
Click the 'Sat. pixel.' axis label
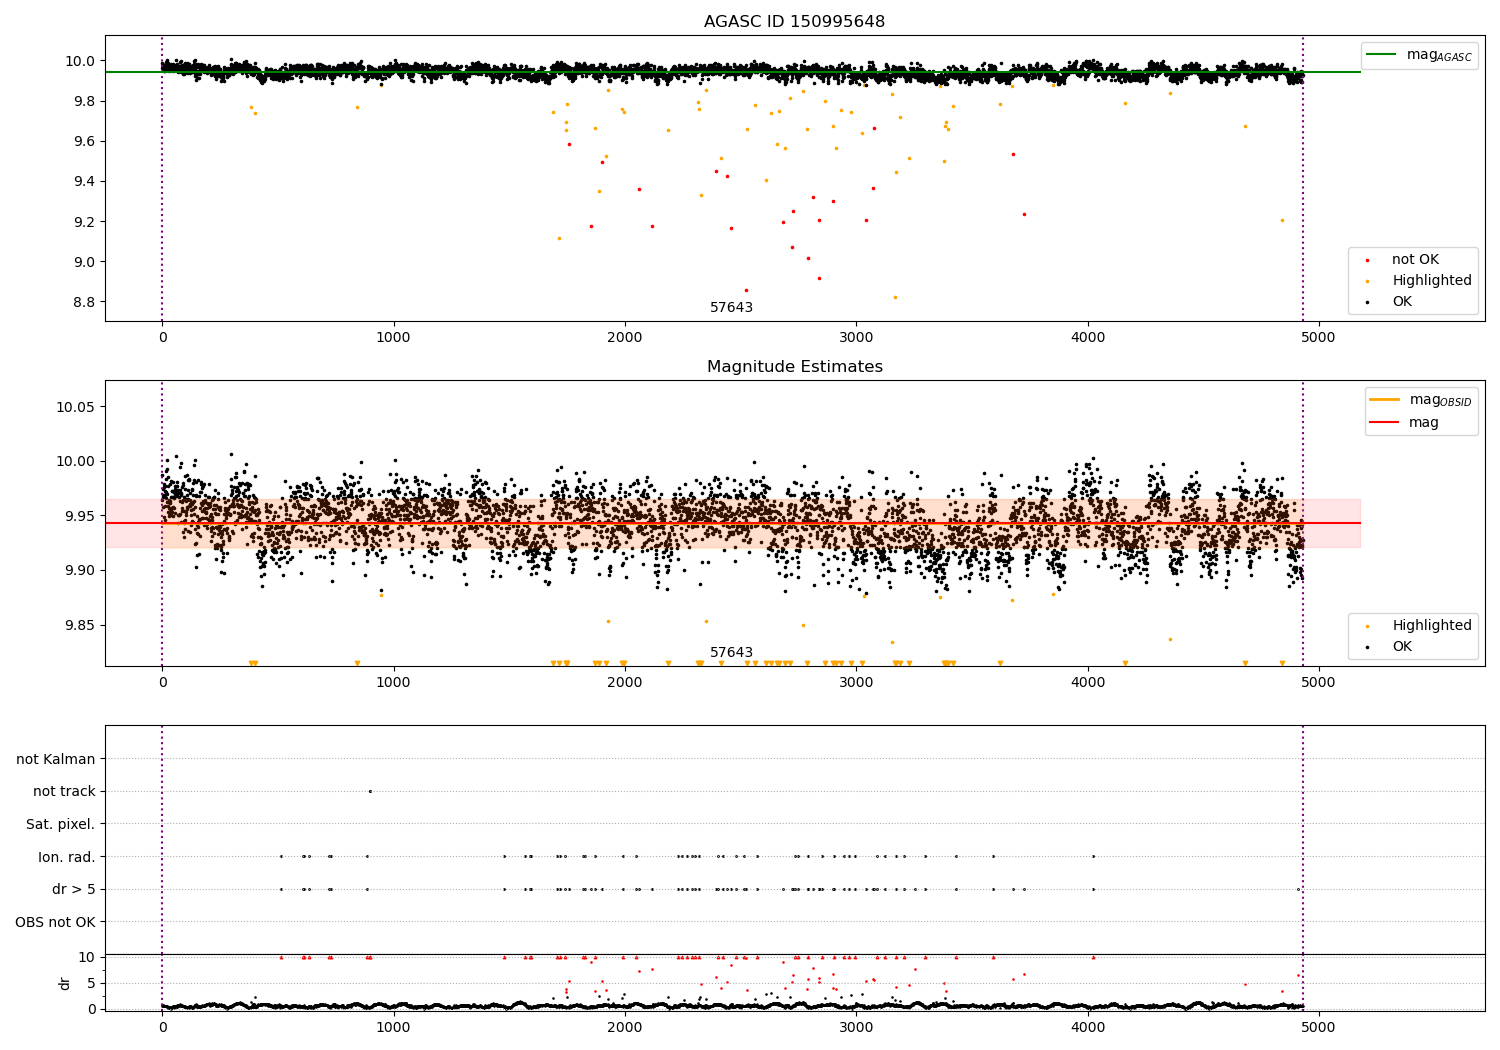(x=60, y=824)
